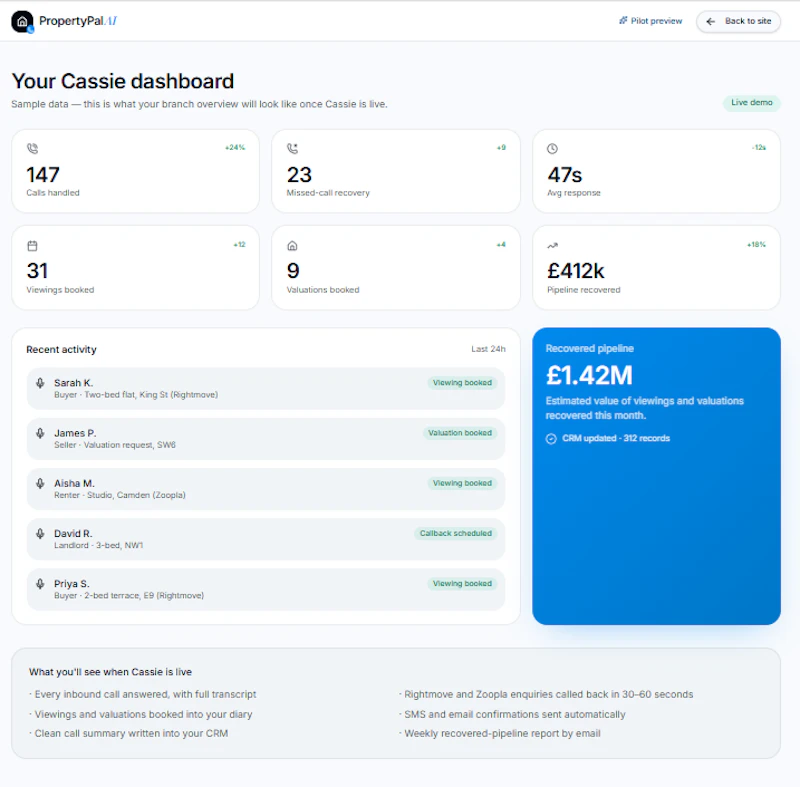The height and width of the screenshot is (787, 800).
Task: Click the microphone icon beside James P.
Action: pyautogui.click(x=40, y=433)
